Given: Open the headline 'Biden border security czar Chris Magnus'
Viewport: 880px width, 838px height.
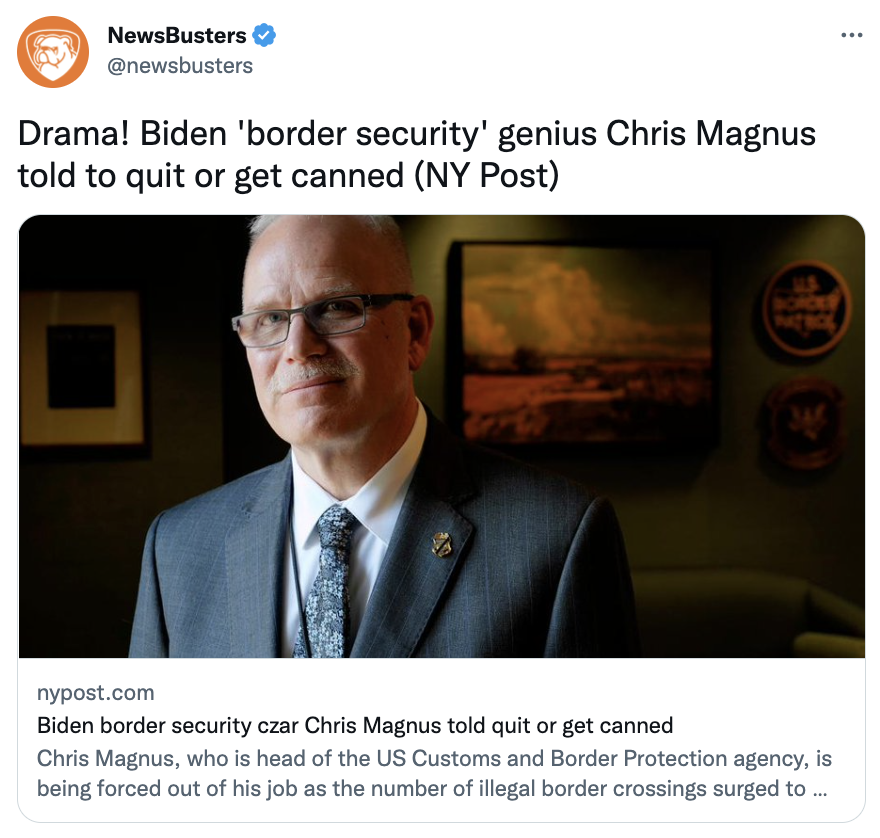Looking at the screenshot, I should click(x=355, y=725).
